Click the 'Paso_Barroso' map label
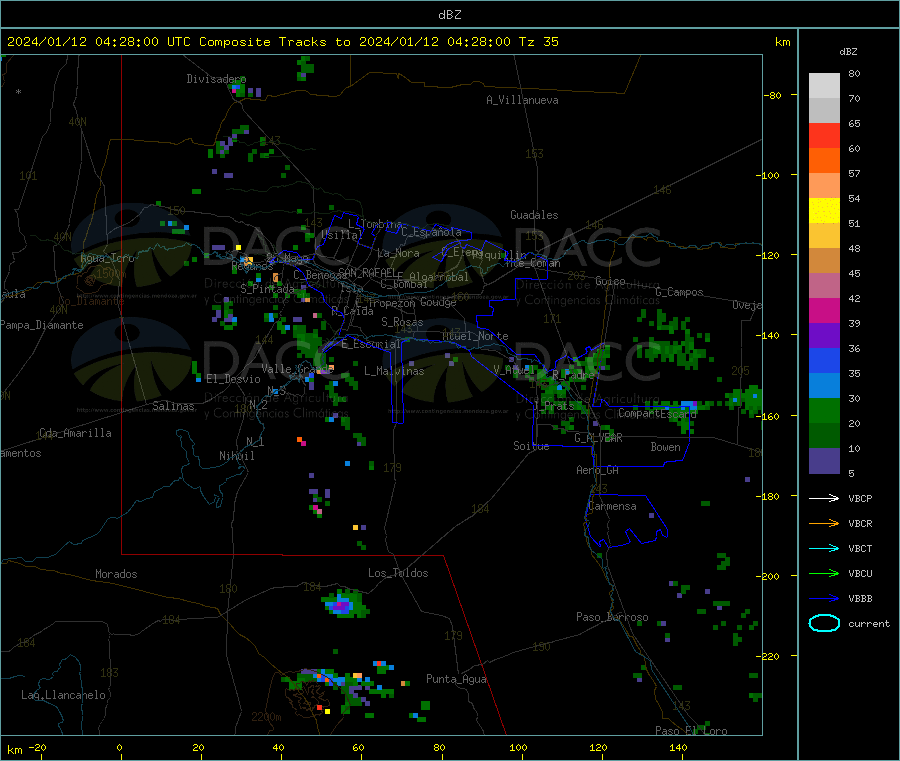The height and width of the screenshot is (761, 900). [612, 617]
